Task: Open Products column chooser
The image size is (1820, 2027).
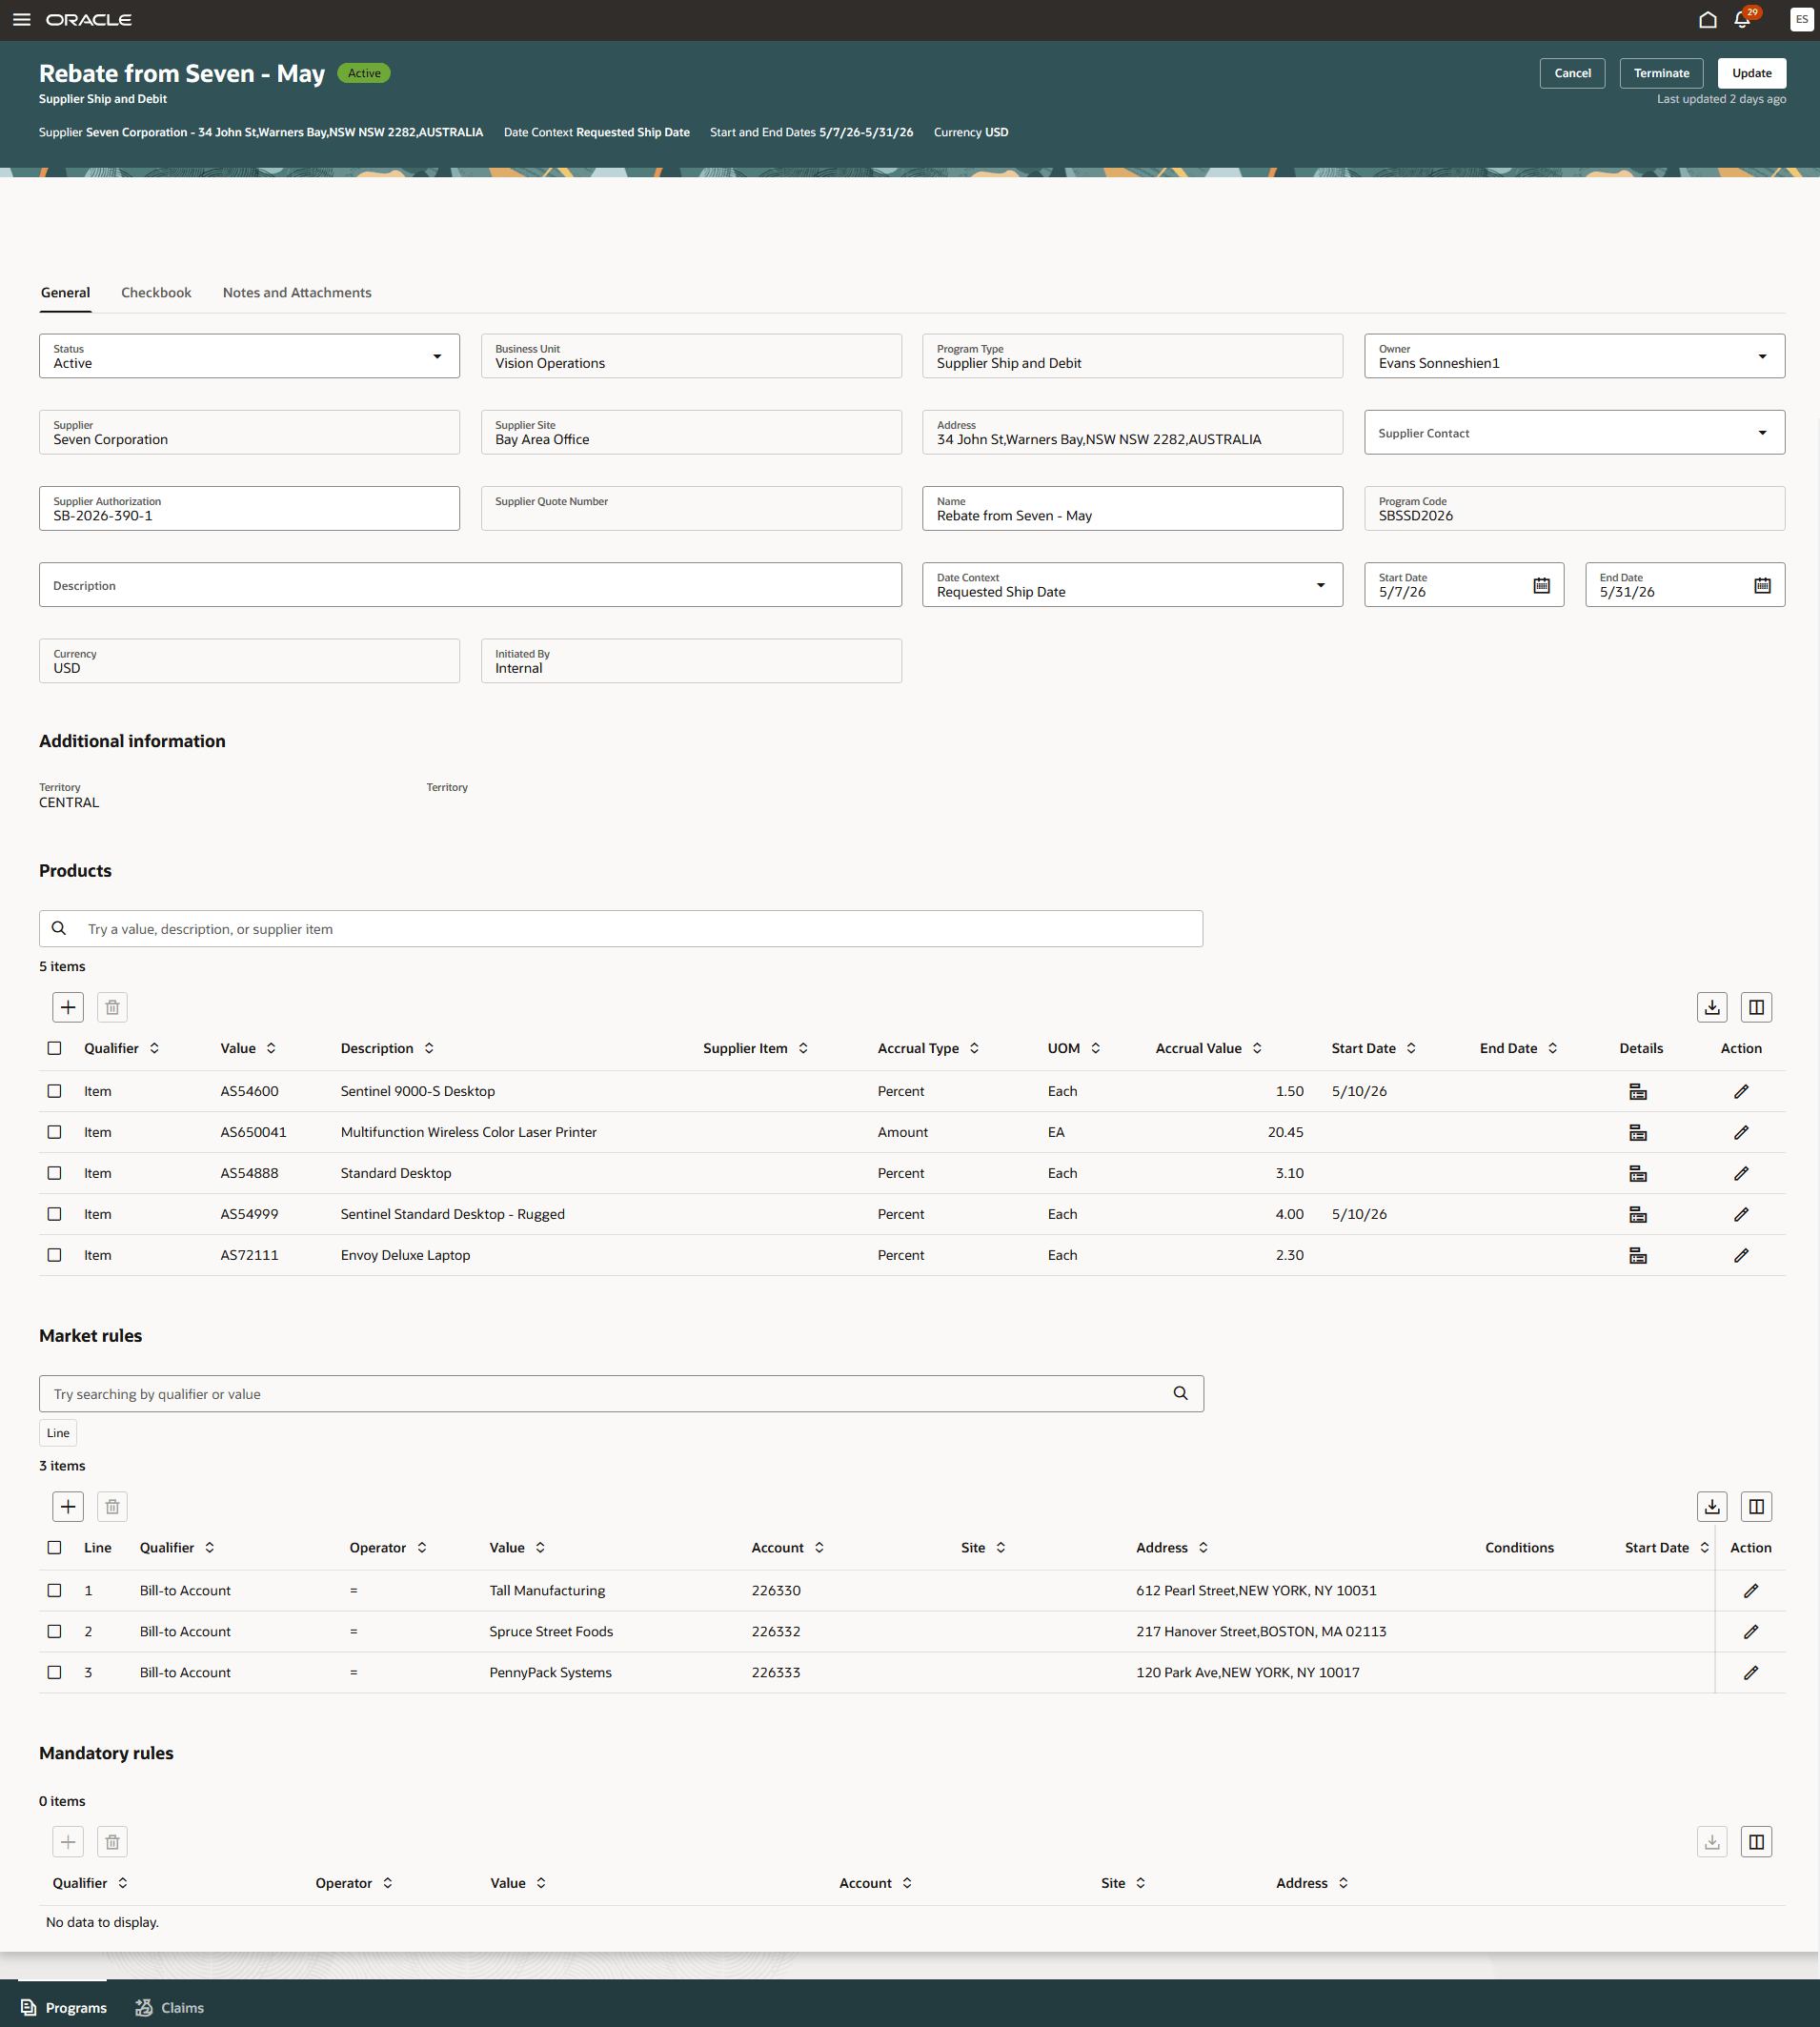Action: click(x=1756, y=1007)
